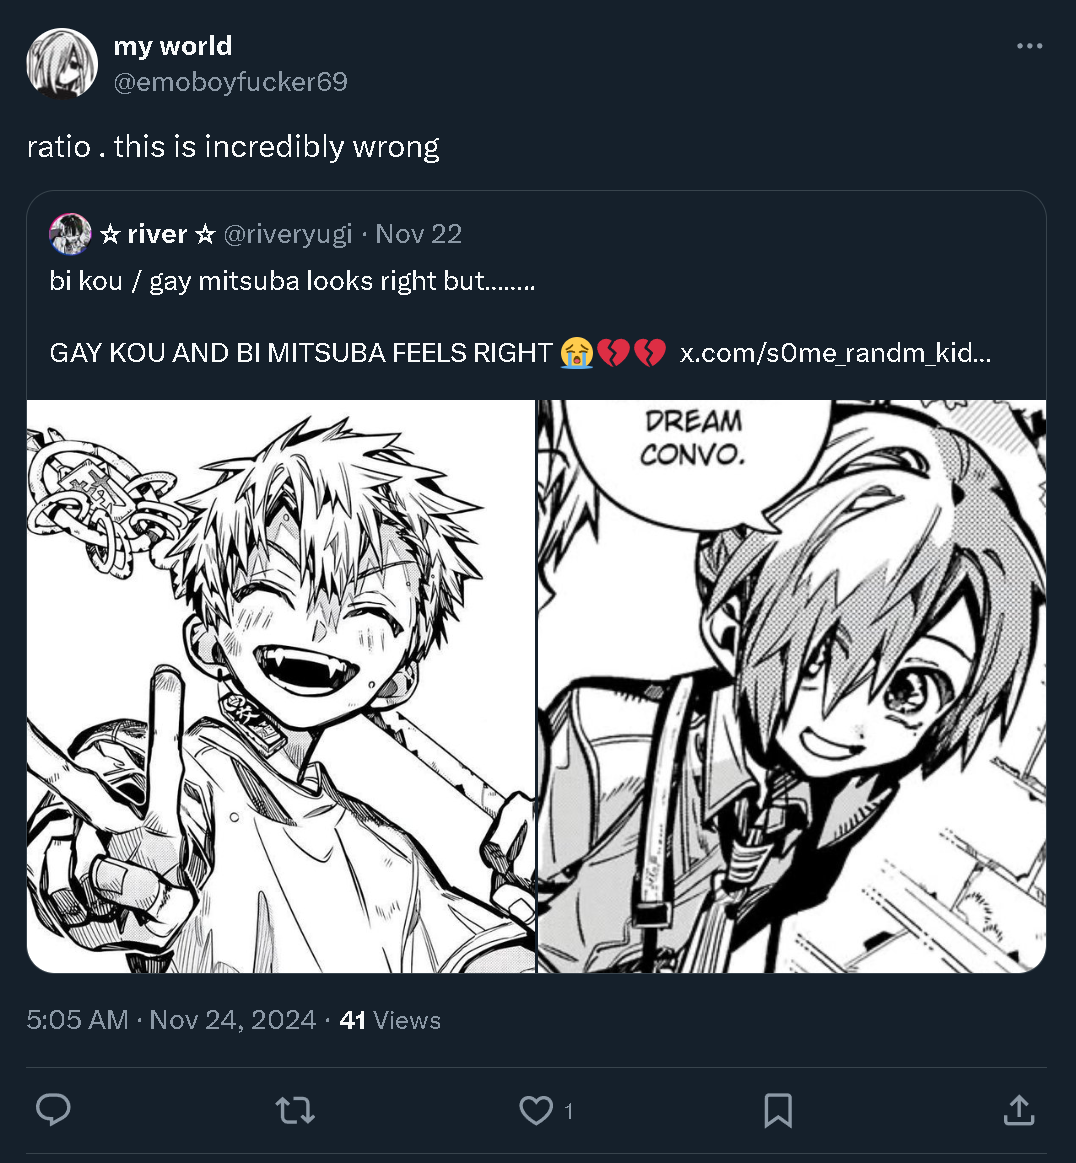This screenshot has height=1163, width=1076.
Task: Open the three-dot more options menu
Action: [1029, 46]
